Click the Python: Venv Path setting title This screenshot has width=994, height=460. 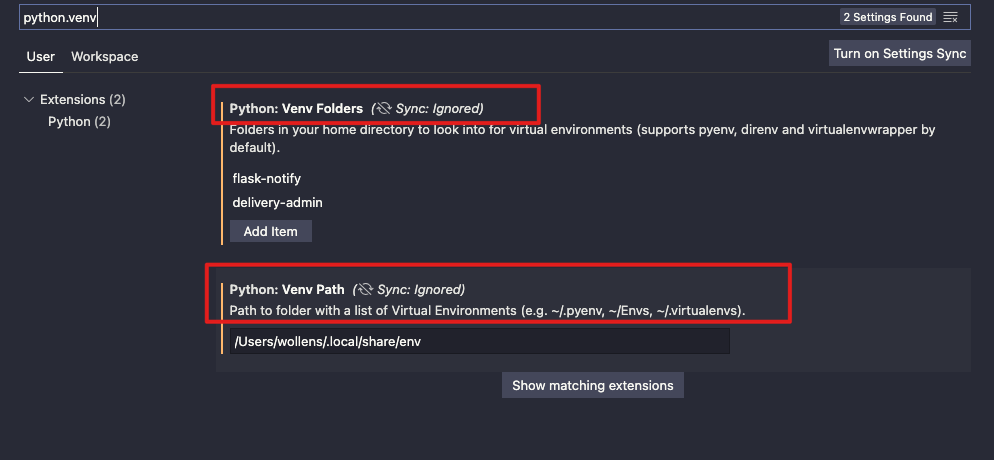(287, 289)
